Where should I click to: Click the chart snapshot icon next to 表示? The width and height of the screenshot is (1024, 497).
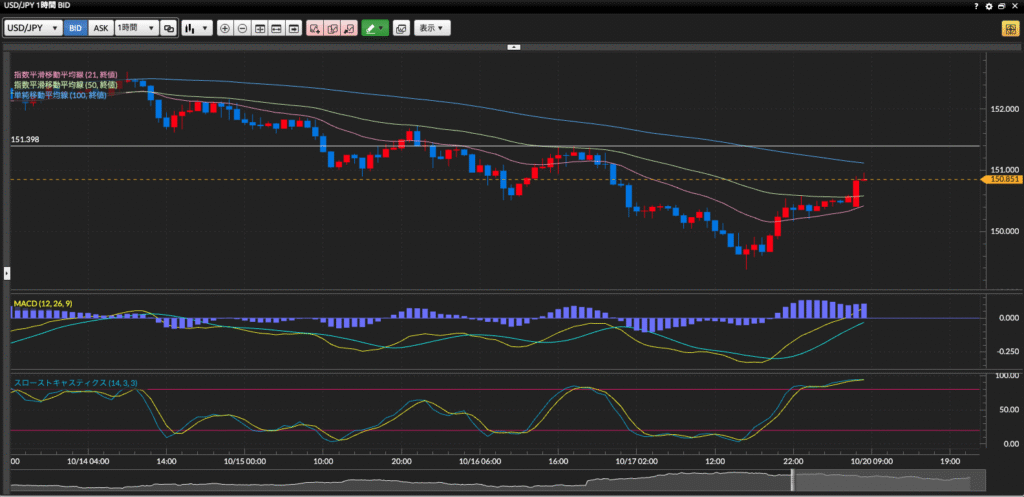click(x=401, y=28)
